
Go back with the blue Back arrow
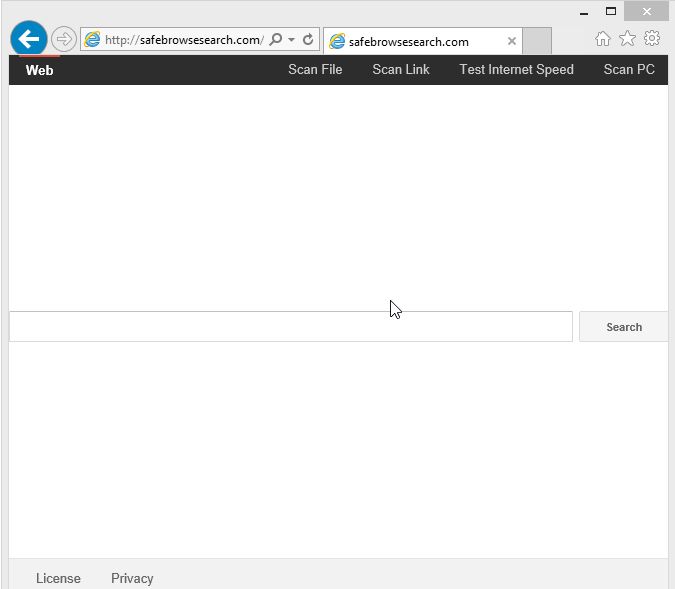(x=29, y=39)
